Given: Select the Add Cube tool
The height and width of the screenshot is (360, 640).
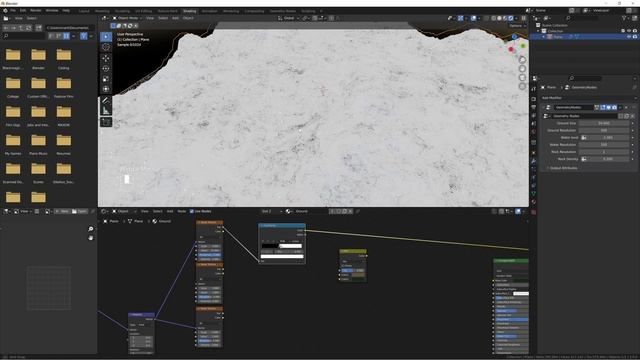Looking at the screenshot, I should coord(106,122).
